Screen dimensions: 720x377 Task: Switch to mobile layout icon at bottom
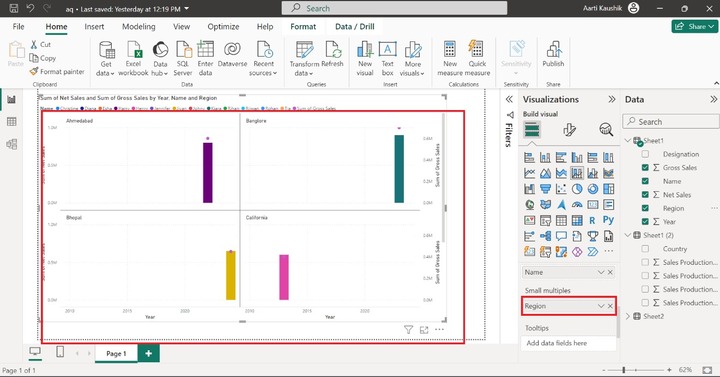(60, 352)
